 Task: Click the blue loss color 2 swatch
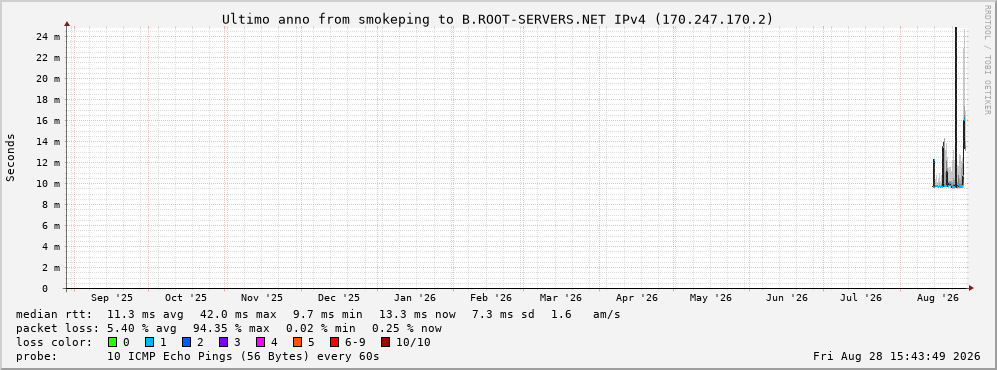click(x=187, y=342)
